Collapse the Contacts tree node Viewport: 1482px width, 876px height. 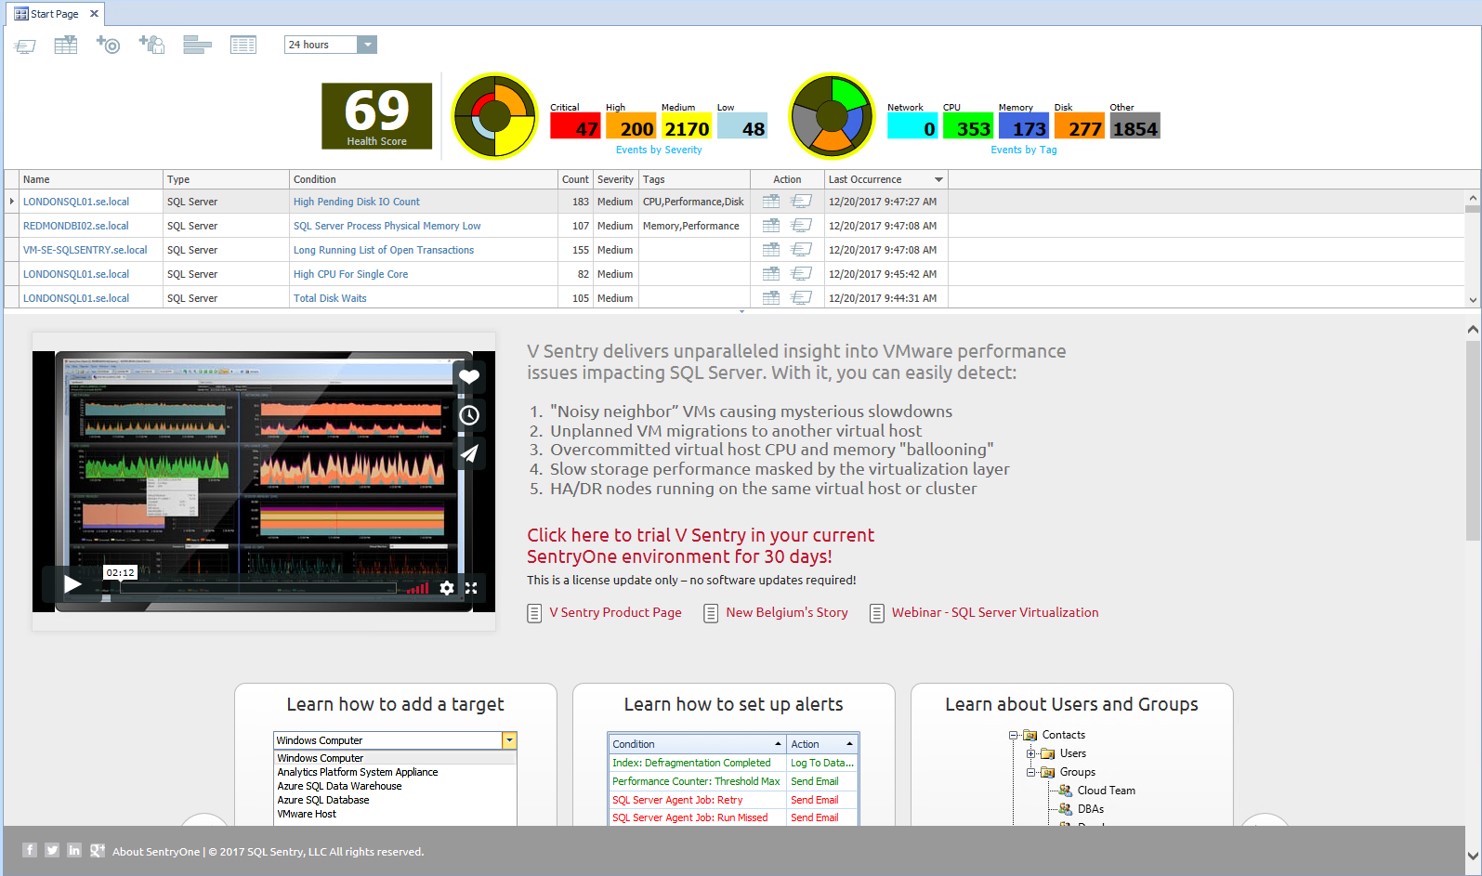(x=1013, y=735)
